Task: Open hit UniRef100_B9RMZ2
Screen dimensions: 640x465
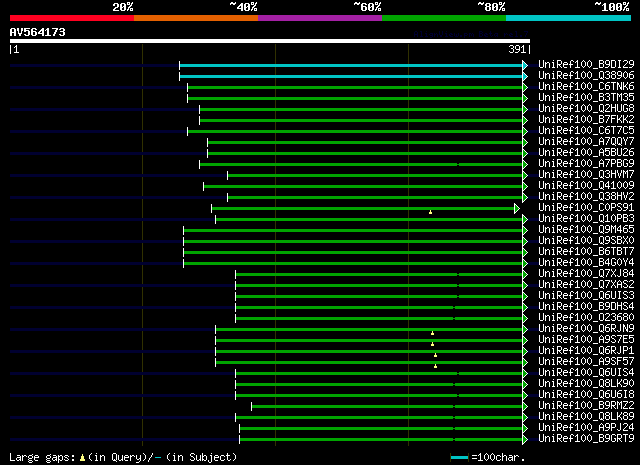Action: coord(586,406)
